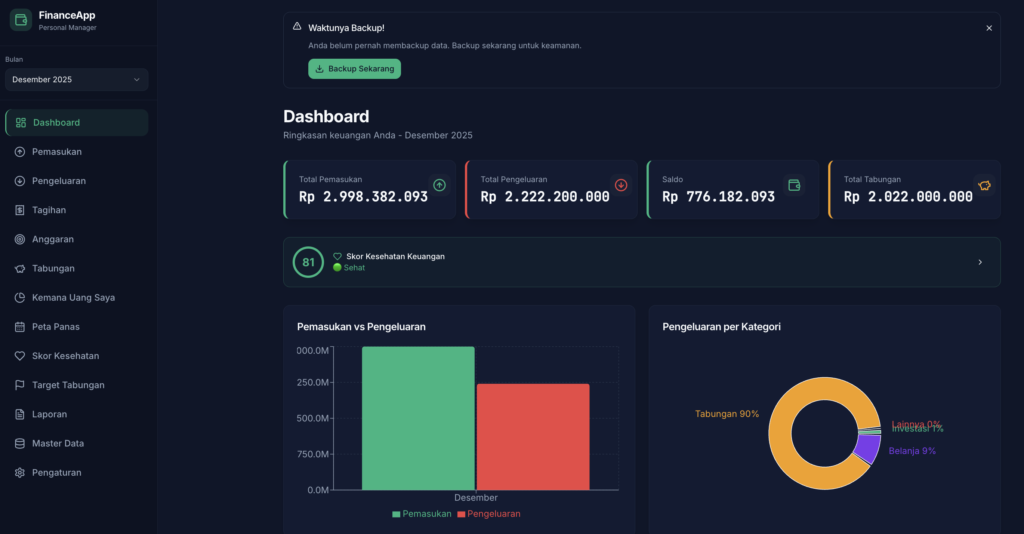Open the Tagihan menu item
1024x534 pixels.
49,210
